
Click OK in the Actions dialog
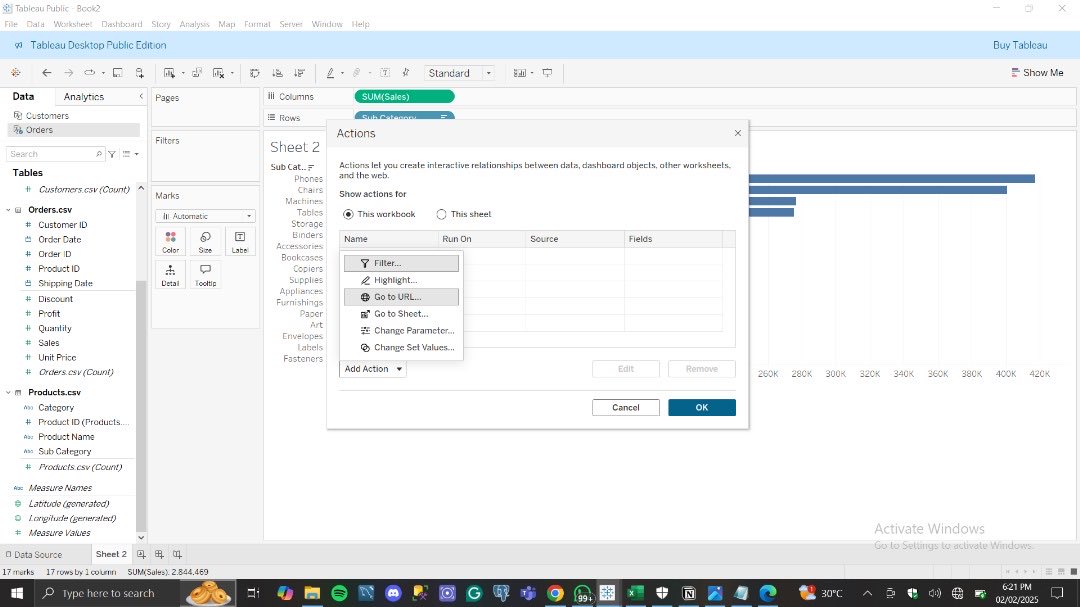tap(701, 407)
